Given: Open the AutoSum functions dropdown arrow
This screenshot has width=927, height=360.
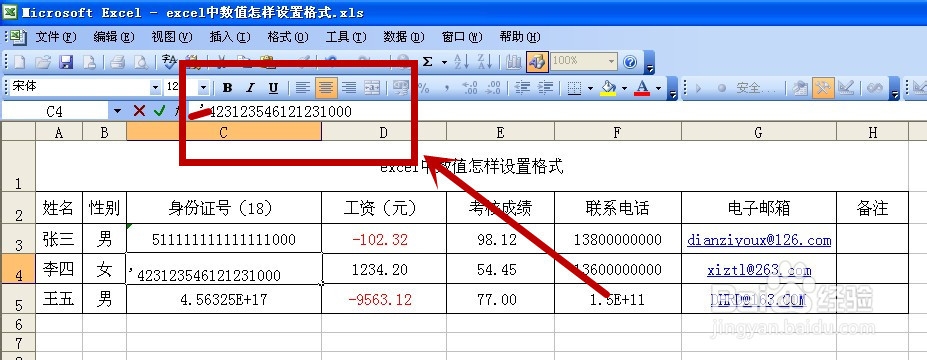Looking at the screenshot, I should (x=444, y=61).
